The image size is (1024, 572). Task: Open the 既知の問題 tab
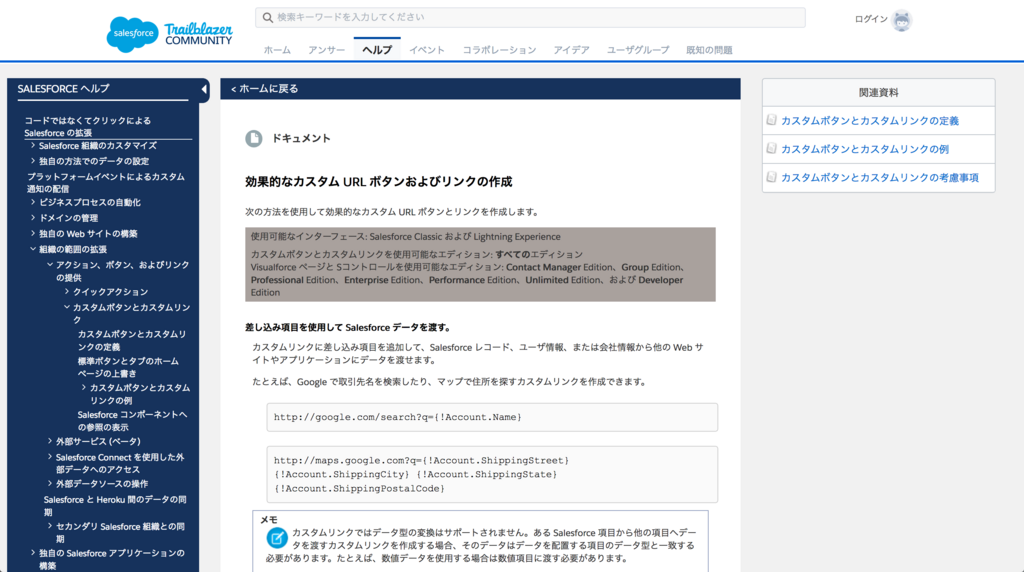pyautogui.click(x=709, y=50)
